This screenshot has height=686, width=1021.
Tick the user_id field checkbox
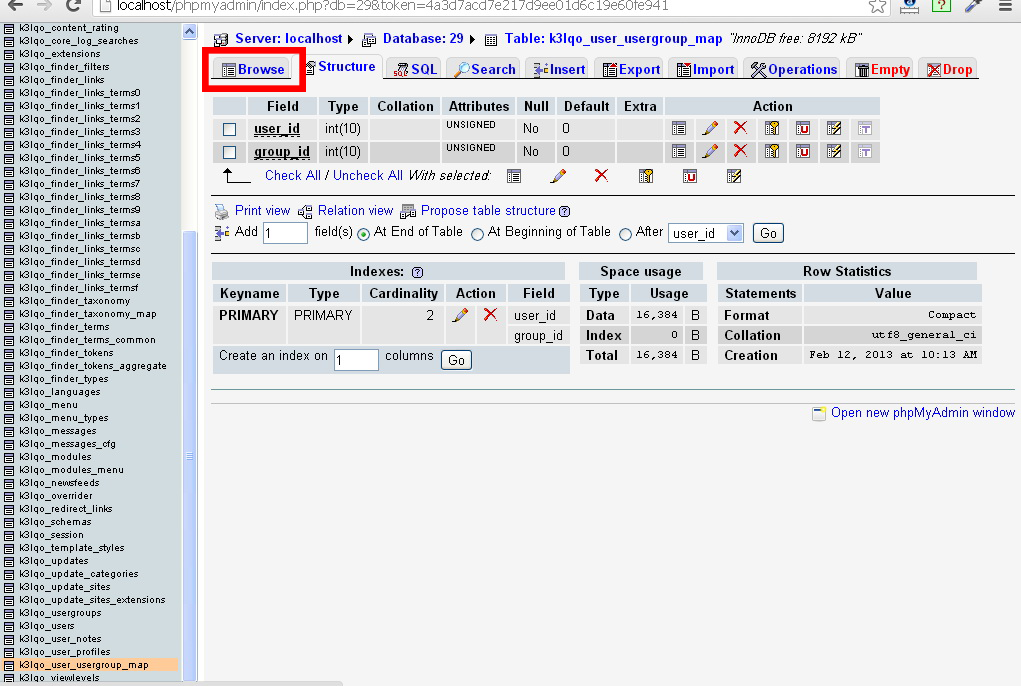coord(230,129)
